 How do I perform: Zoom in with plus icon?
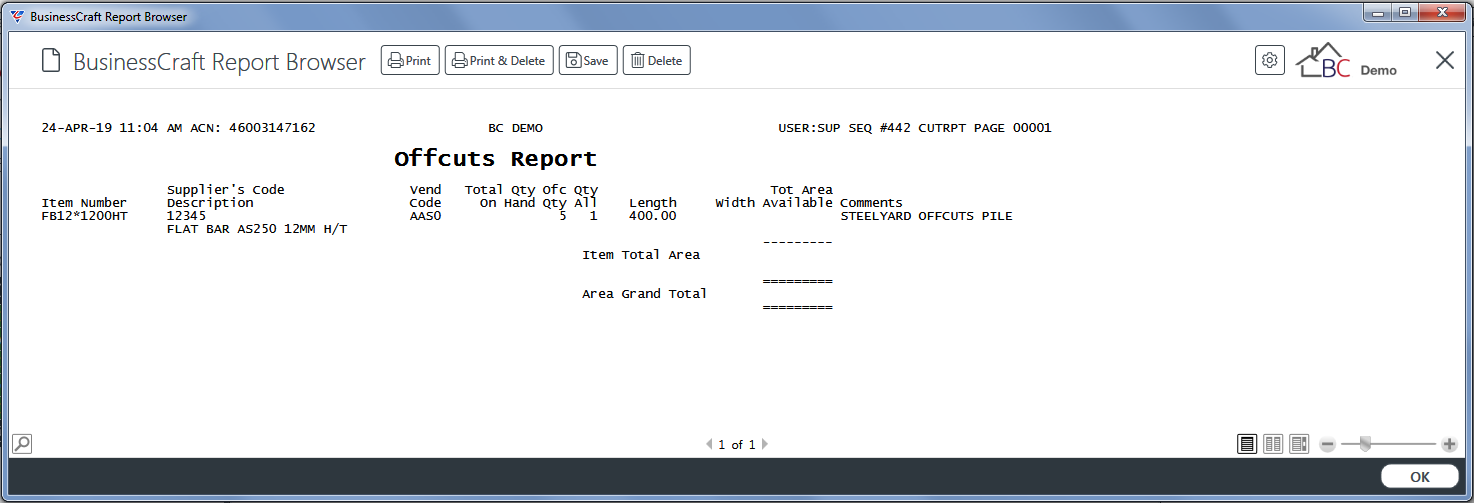1449,444
